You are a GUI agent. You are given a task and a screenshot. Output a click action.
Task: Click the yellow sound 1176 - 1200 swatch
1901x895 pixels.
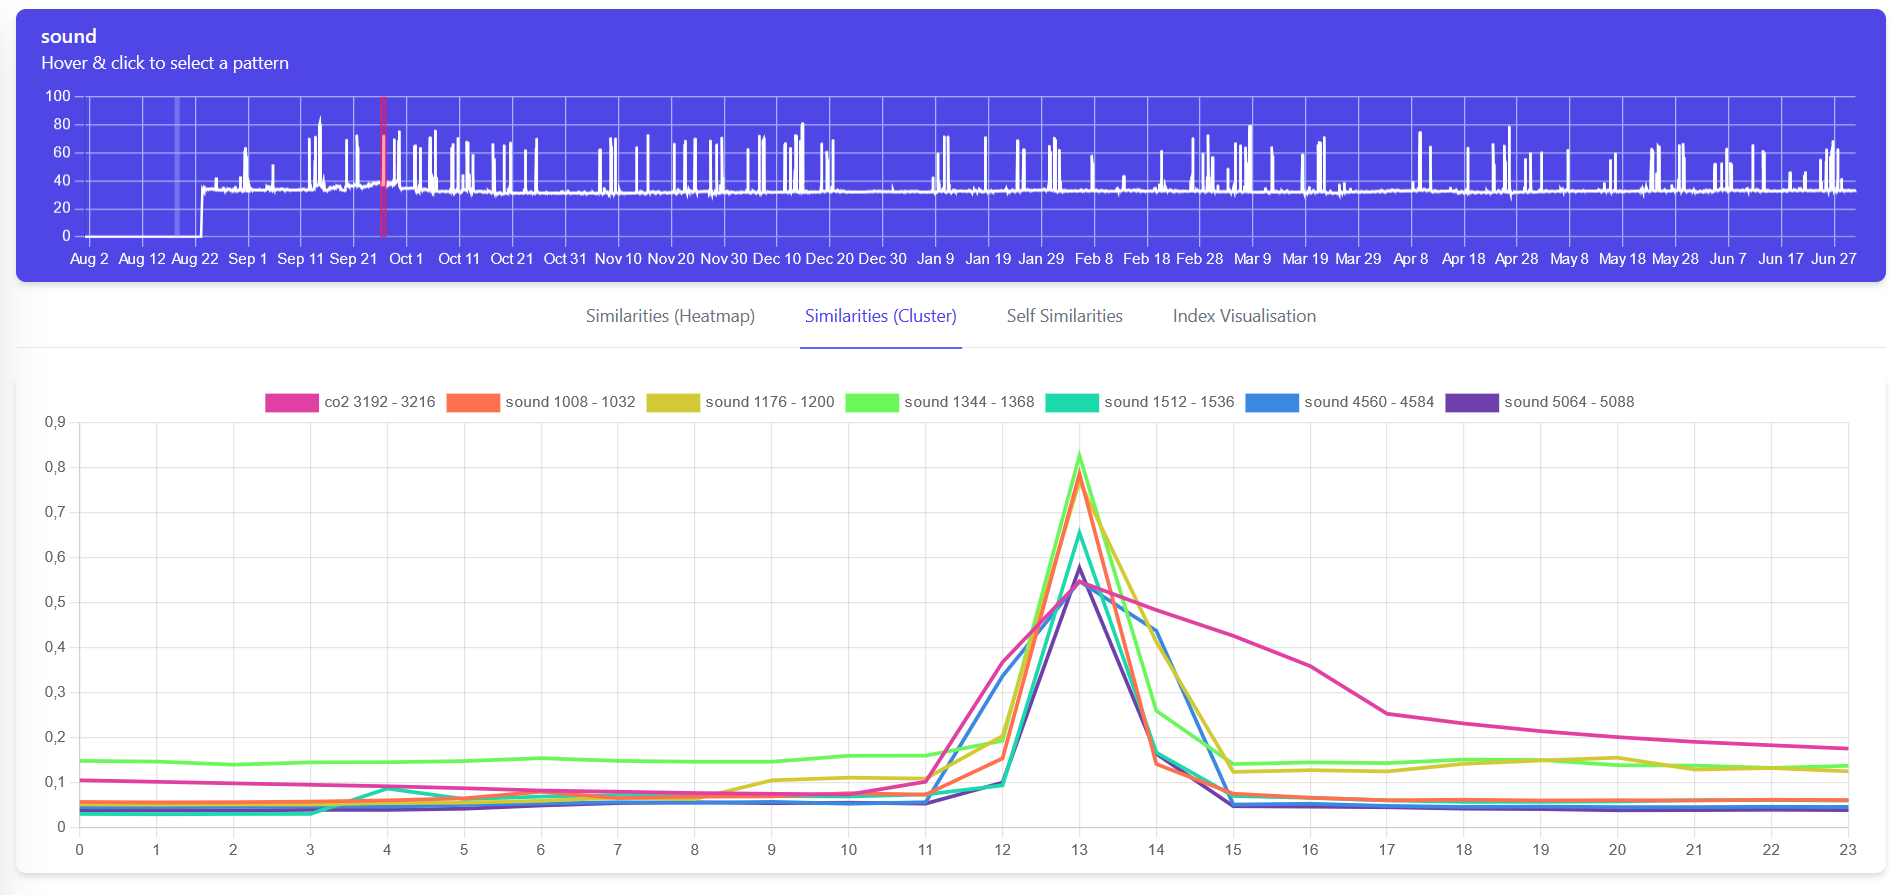673,402
